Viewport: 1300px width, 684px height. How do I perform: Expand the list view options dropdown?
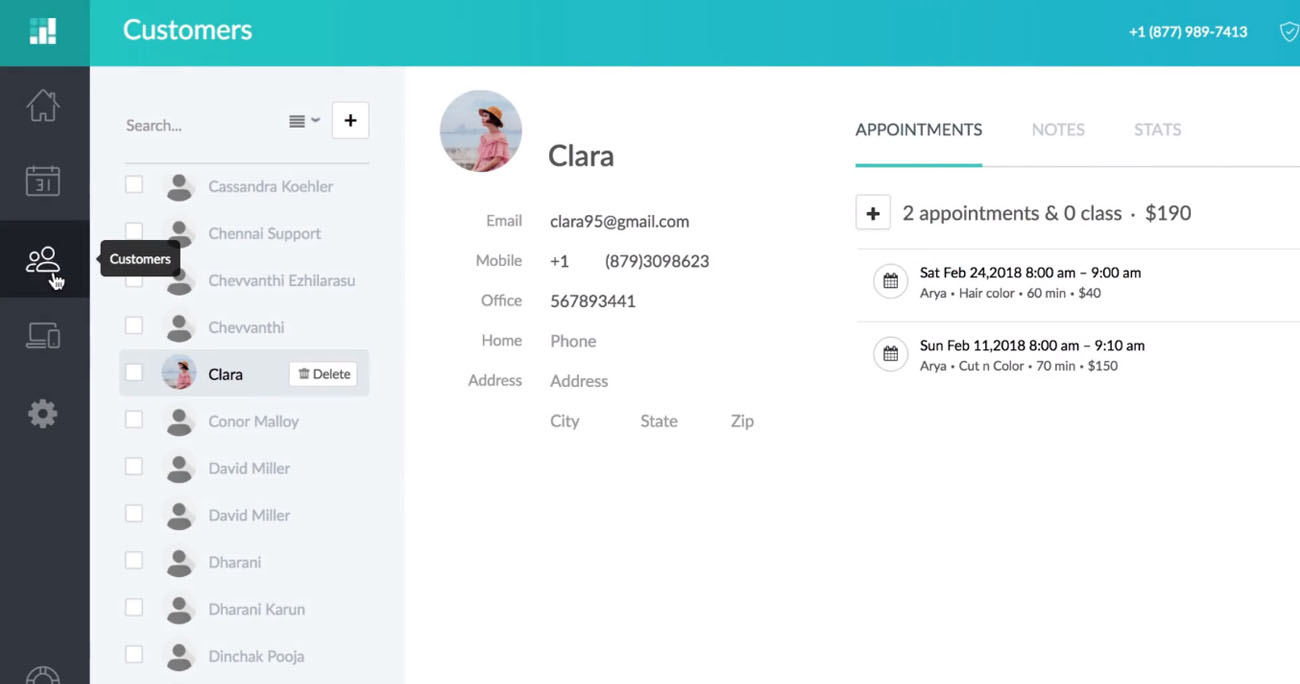click(x=304, y=121)
